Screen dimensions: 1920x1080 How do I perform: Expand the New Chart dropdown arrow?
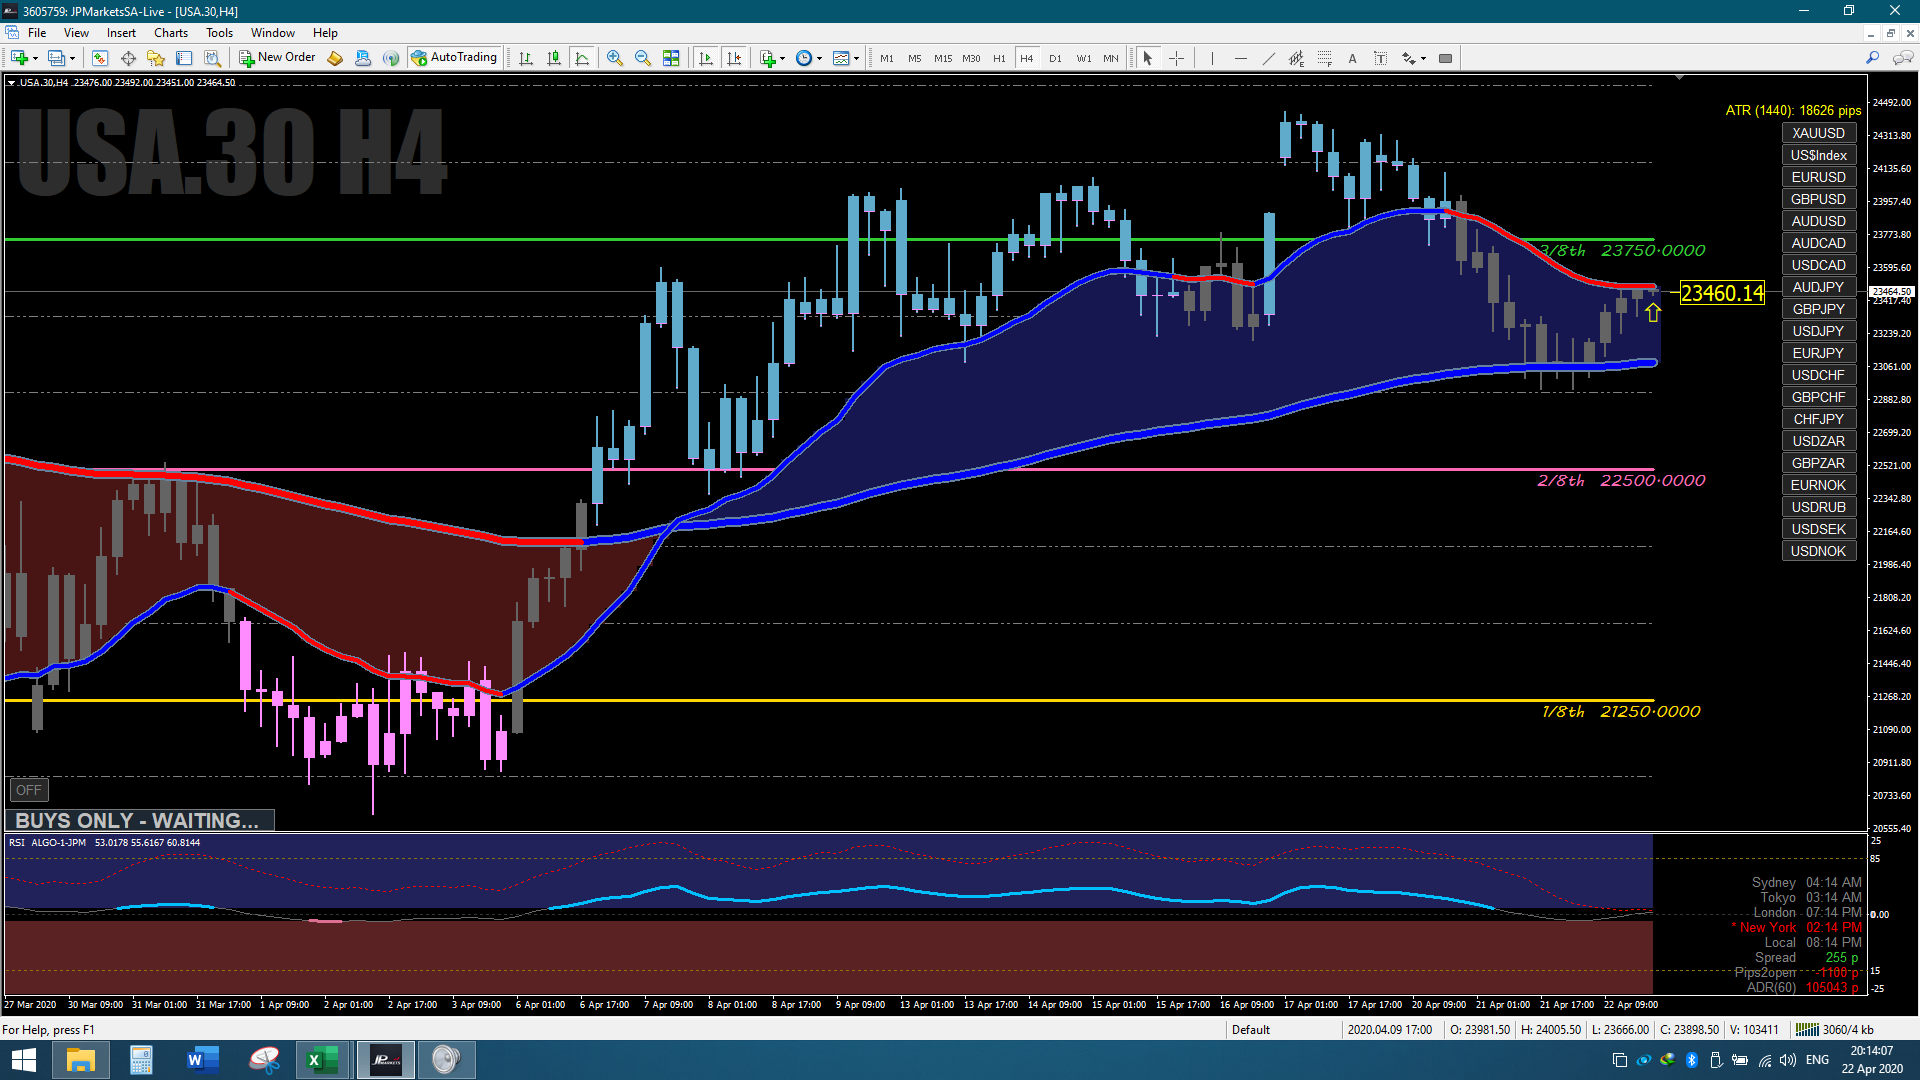click(x=36, y=58)
